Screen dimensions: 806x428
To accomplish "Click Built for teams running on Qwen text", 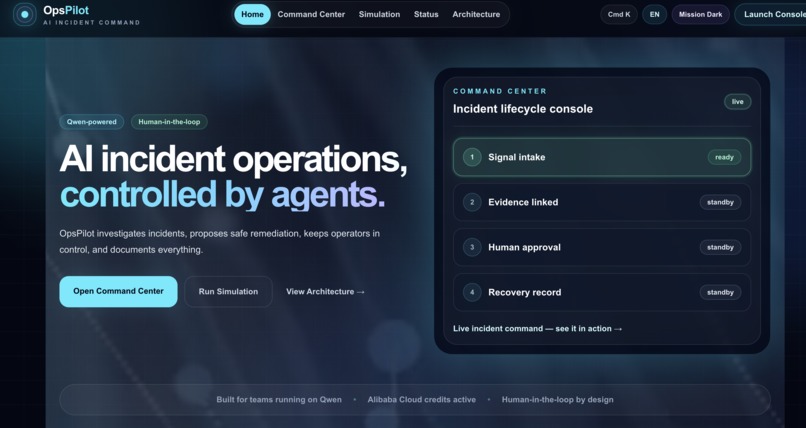I will click(279, 399).
